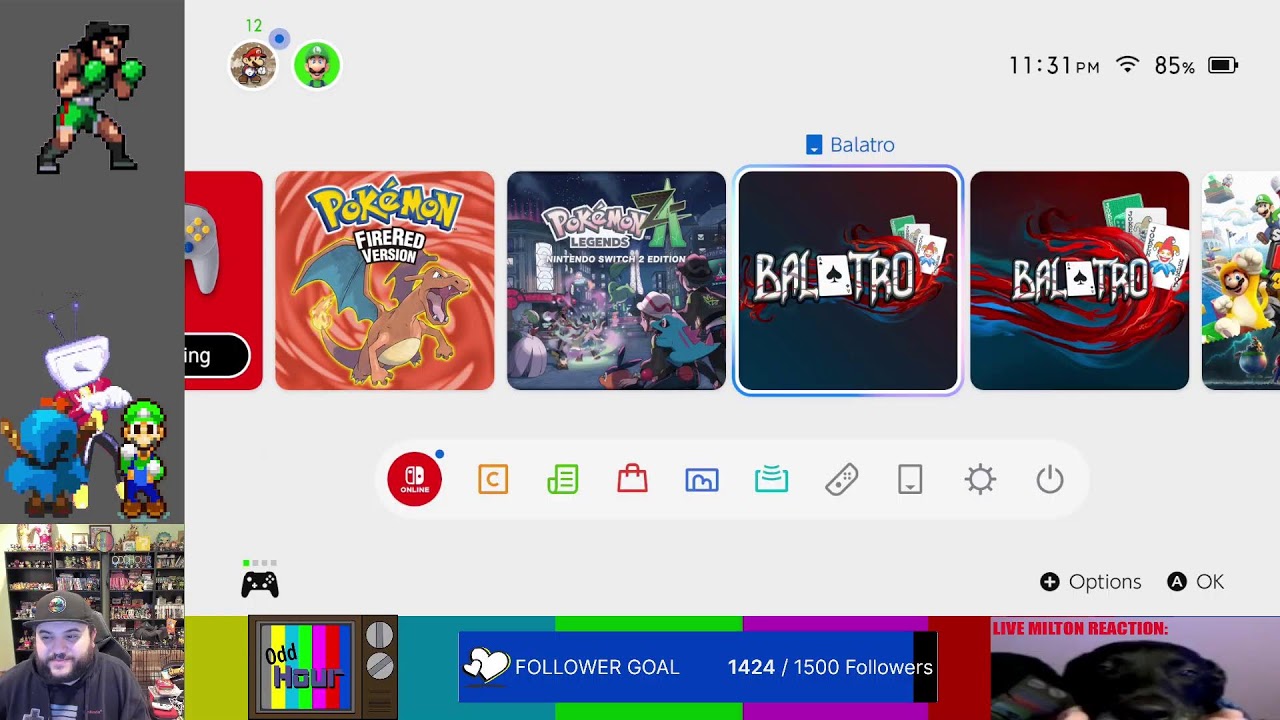The width and height of the screenshot is (1280, 720).
Task: Open the Album icon
Action: (702, 480)
